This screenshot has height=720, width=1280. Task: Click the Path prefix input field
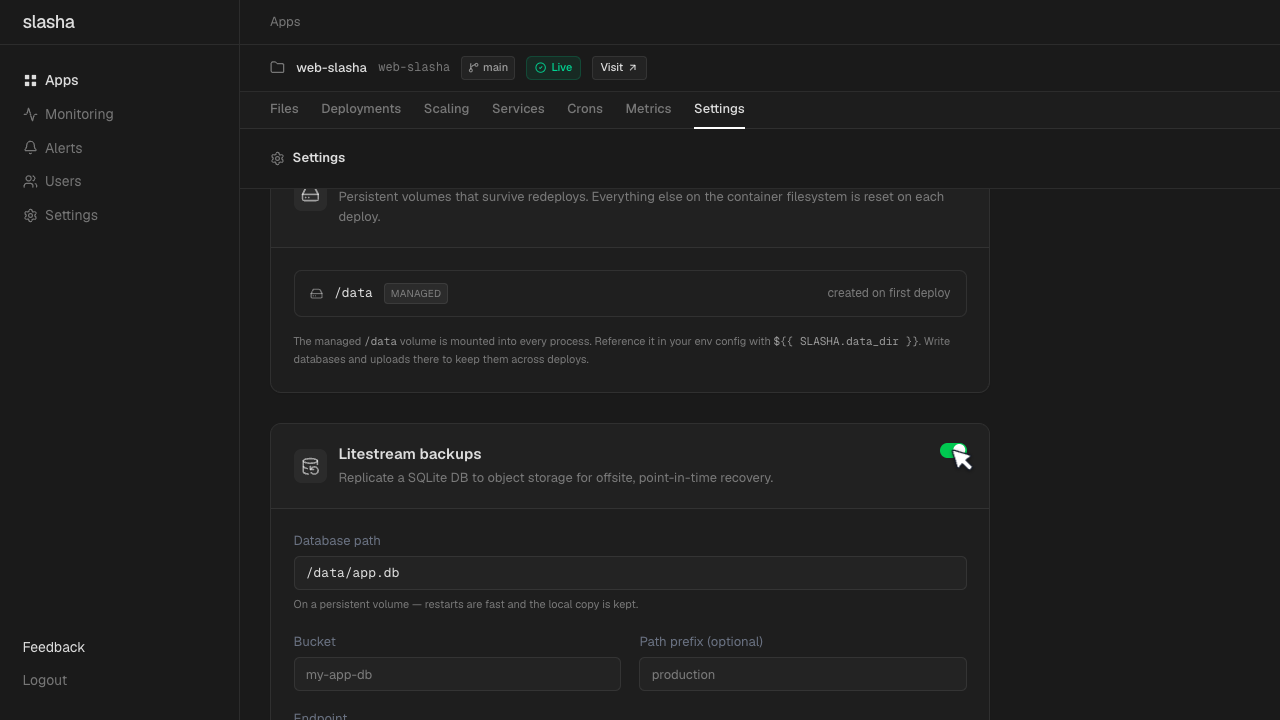[803, 674]
